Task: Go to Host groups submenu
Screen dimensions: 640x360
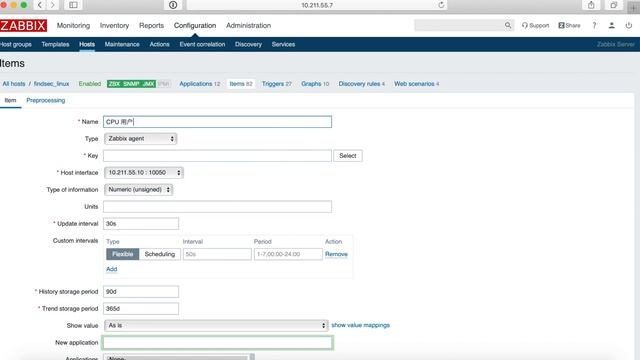Action: 16,44
